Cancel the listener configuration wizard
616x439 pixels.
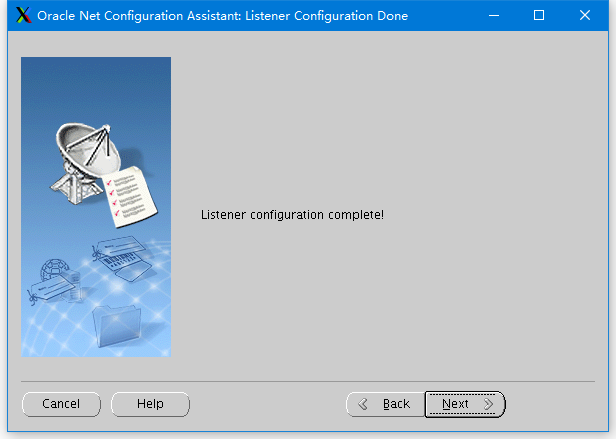(x=61, y=404)
